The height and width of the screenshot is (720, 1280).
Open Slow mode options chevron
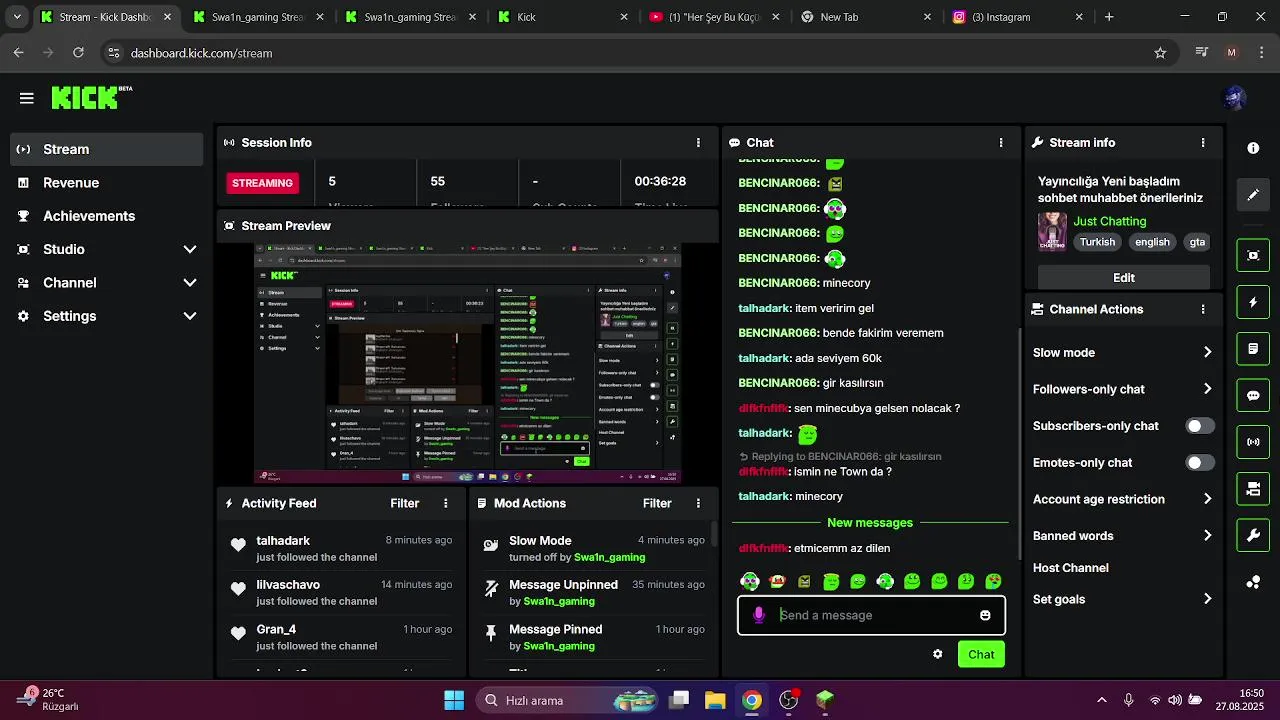tap(1207, 353)
